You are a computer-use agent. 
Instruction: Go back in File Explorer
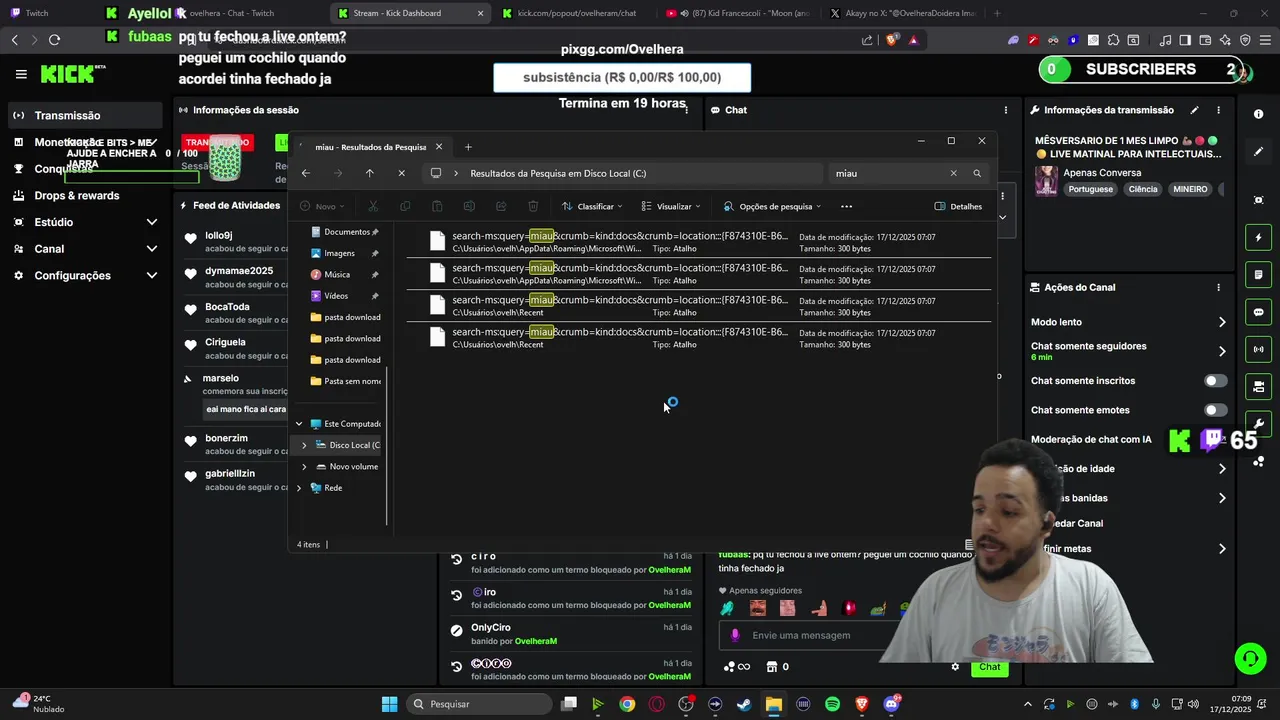pos(306,173)
